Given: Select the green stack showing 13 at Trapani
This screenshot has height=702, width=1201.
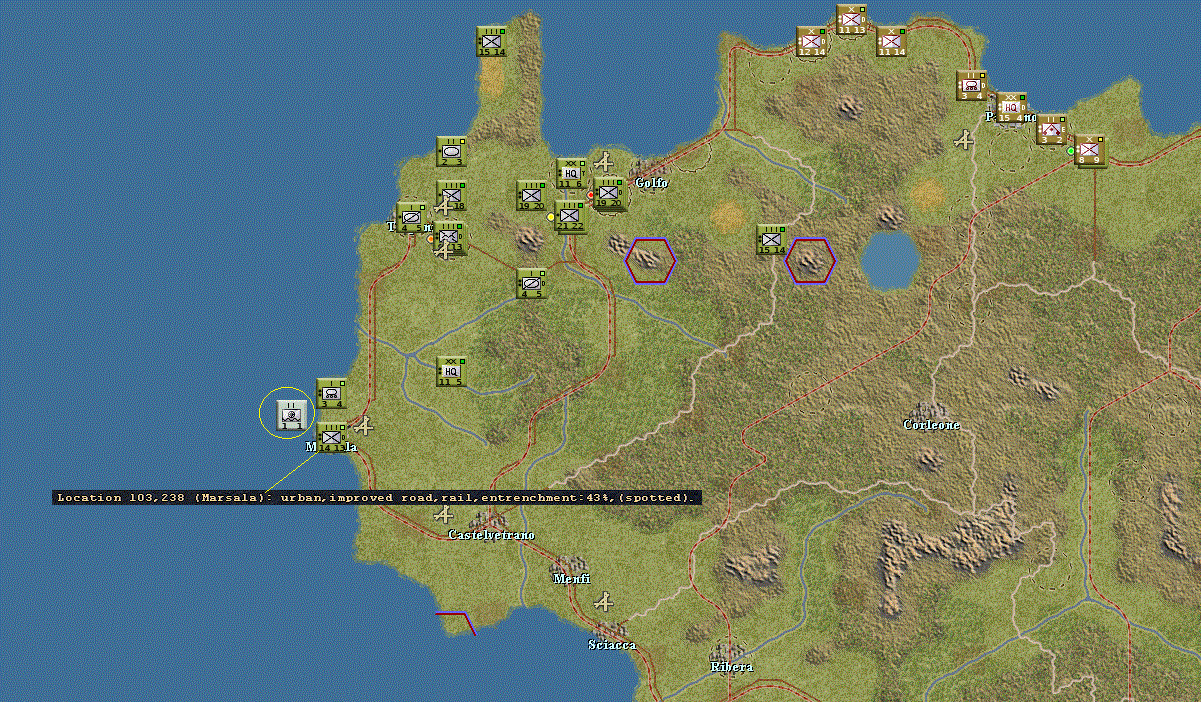Looking at the screenshot, I should [451, 238].
